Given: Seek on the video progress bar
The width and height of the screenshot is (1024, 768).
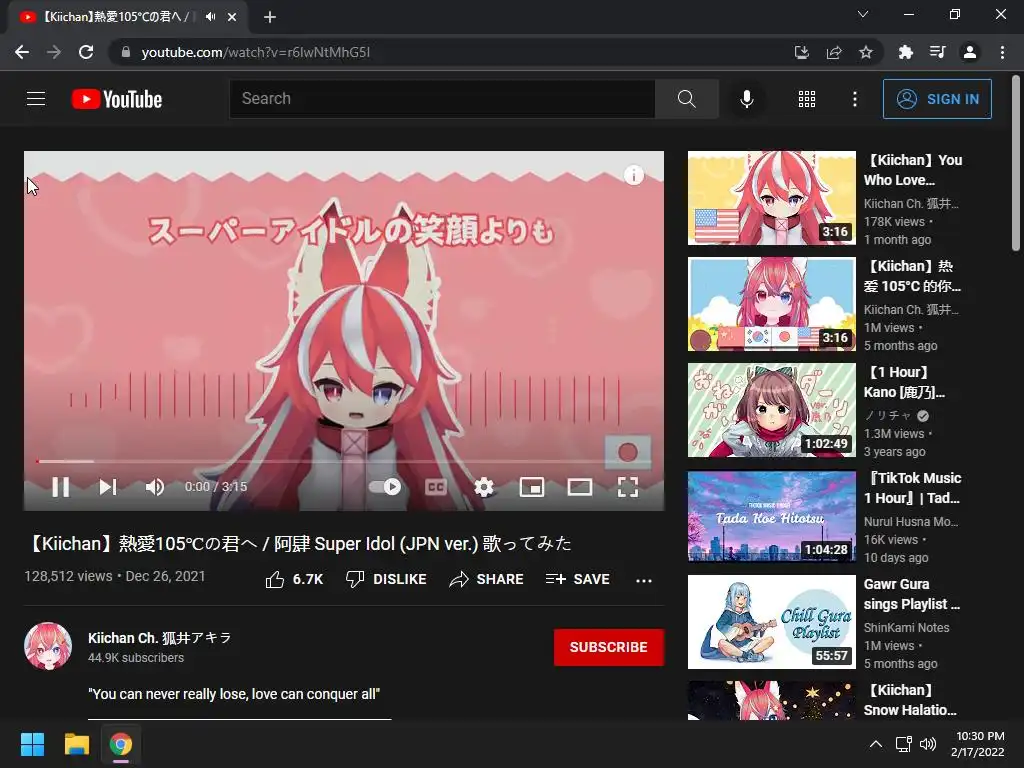Looking at the screenshot, I should point(344,461).
